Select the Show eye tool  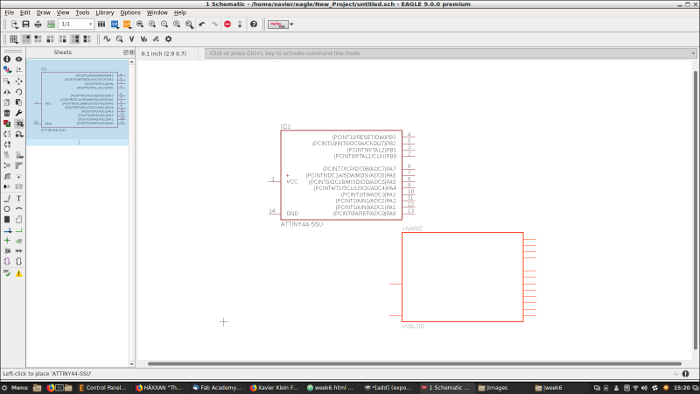[x=19, y=59]
